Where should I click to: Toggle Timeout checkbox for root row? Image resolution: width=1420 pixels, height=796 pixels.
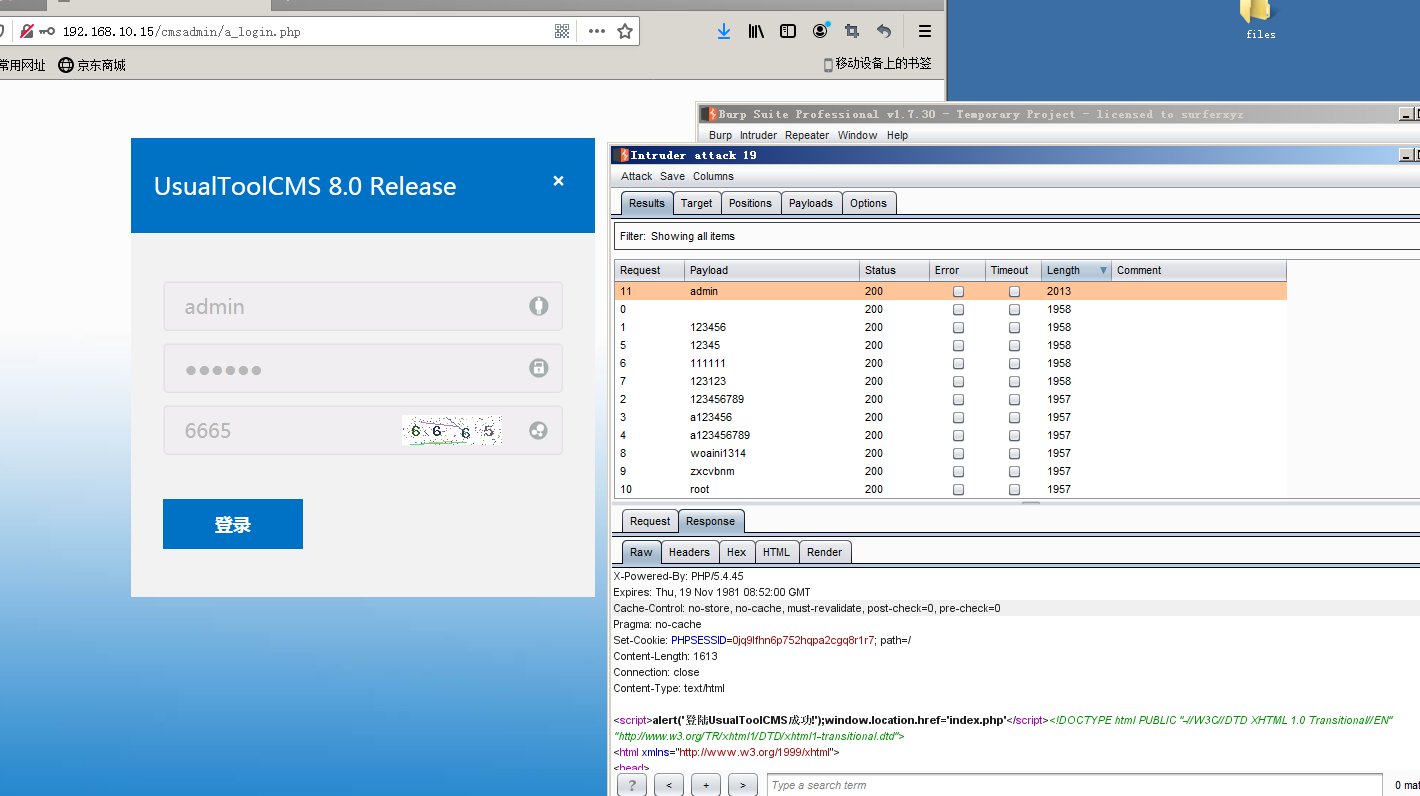(1014, 489)
